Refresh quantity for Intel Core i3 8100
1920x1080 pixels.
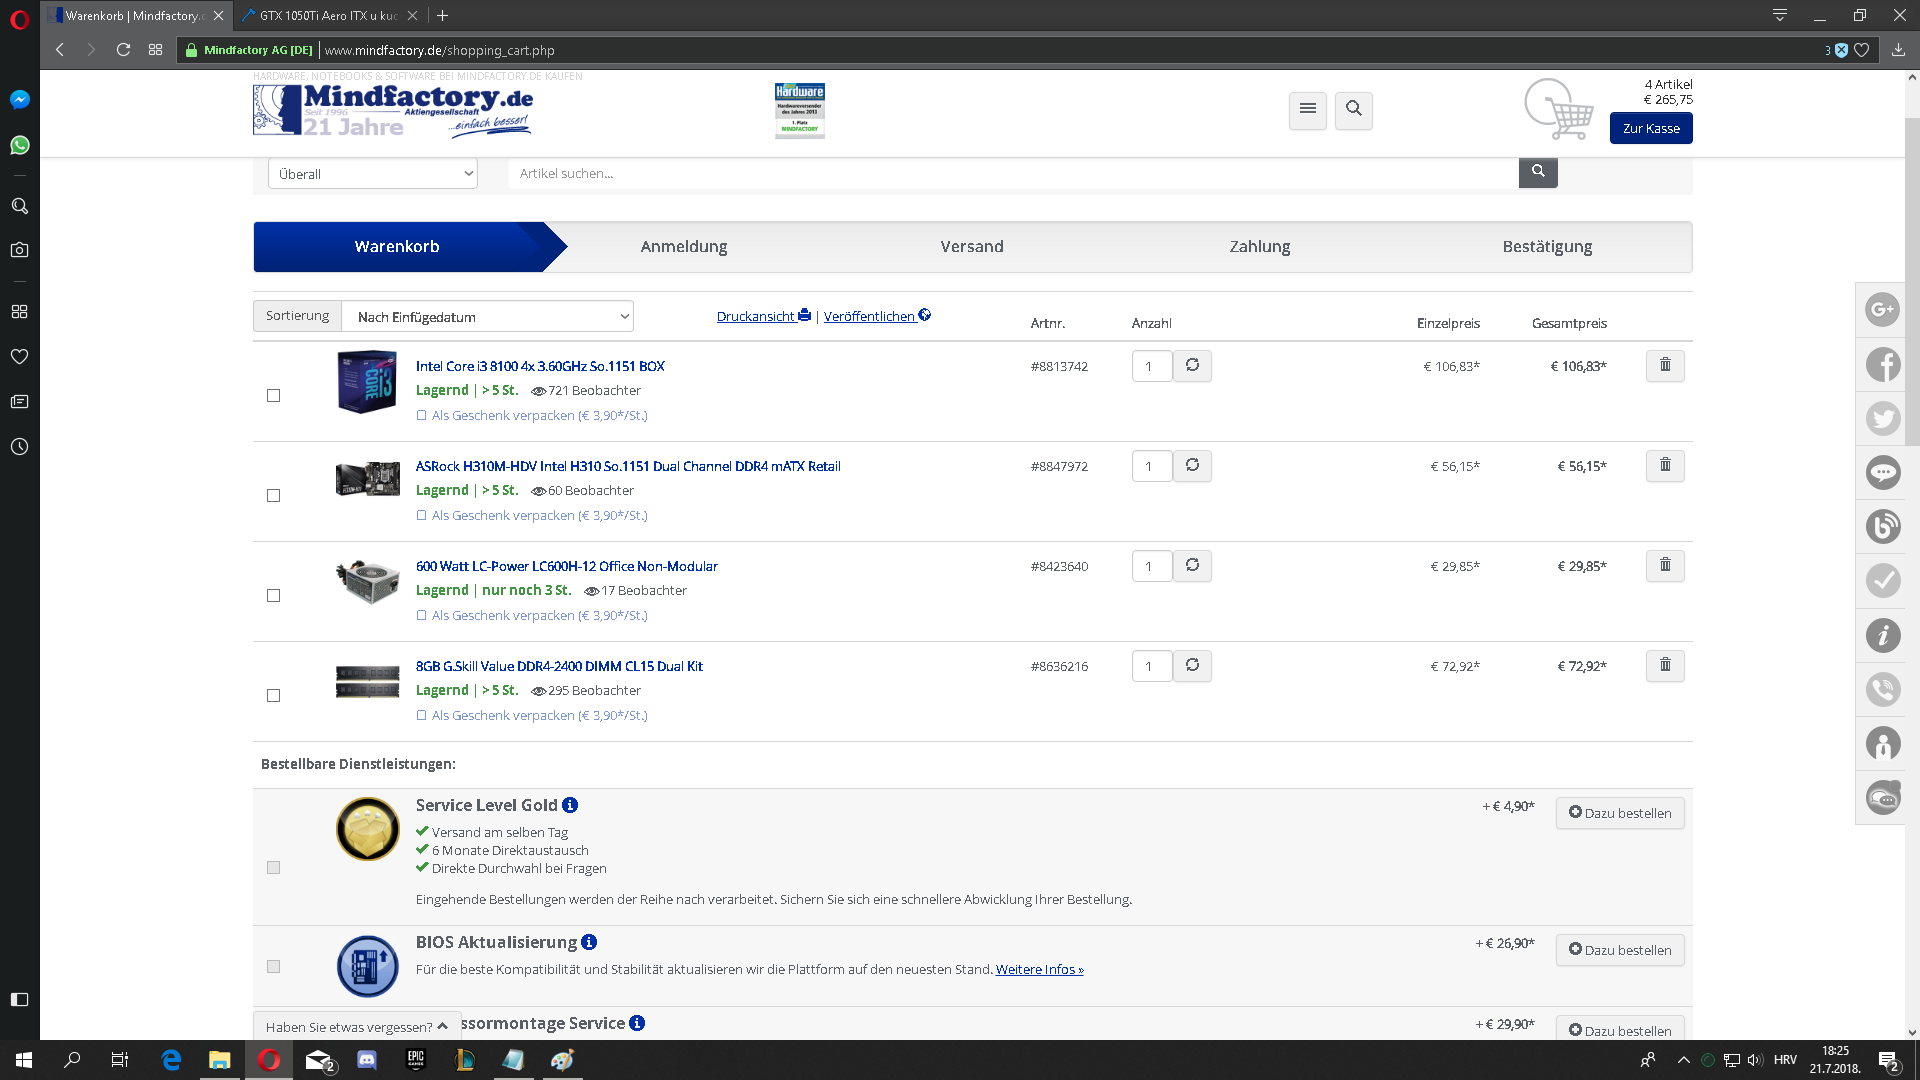click(1192, 366)
